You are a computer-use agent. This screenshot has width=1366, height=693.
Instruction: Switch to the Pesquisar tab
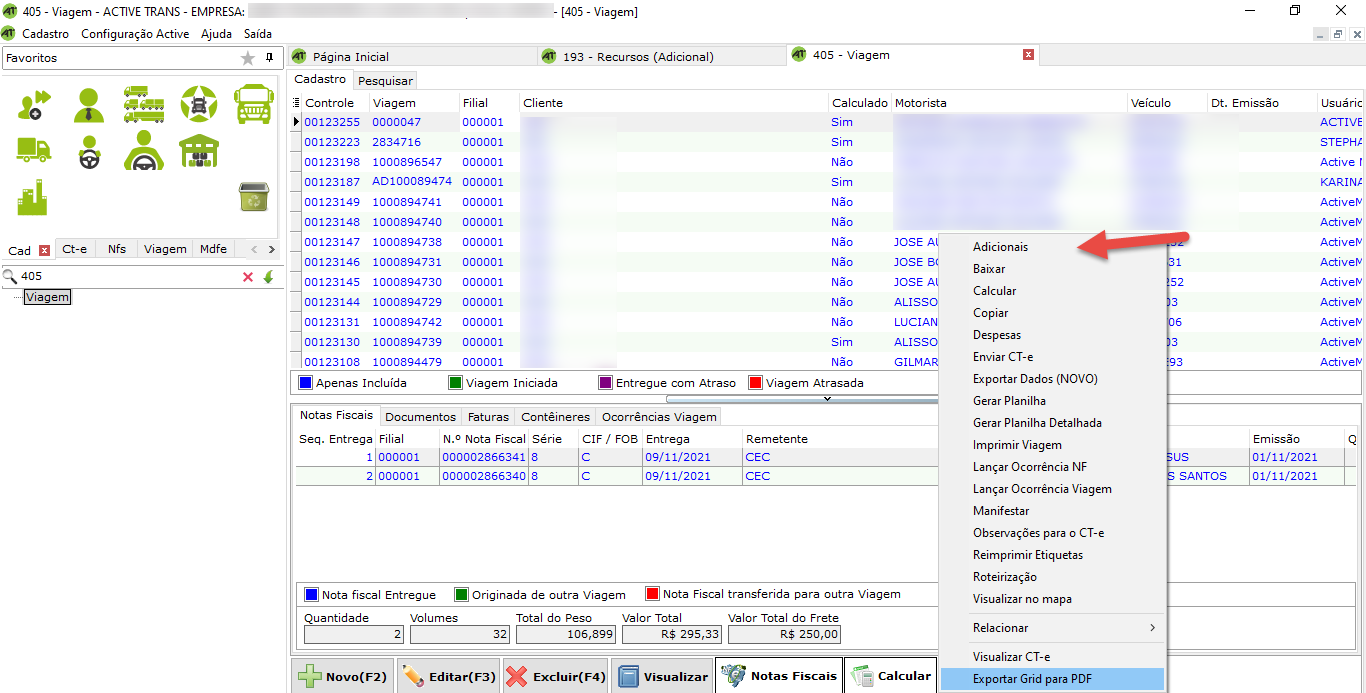tap(385, 80)
